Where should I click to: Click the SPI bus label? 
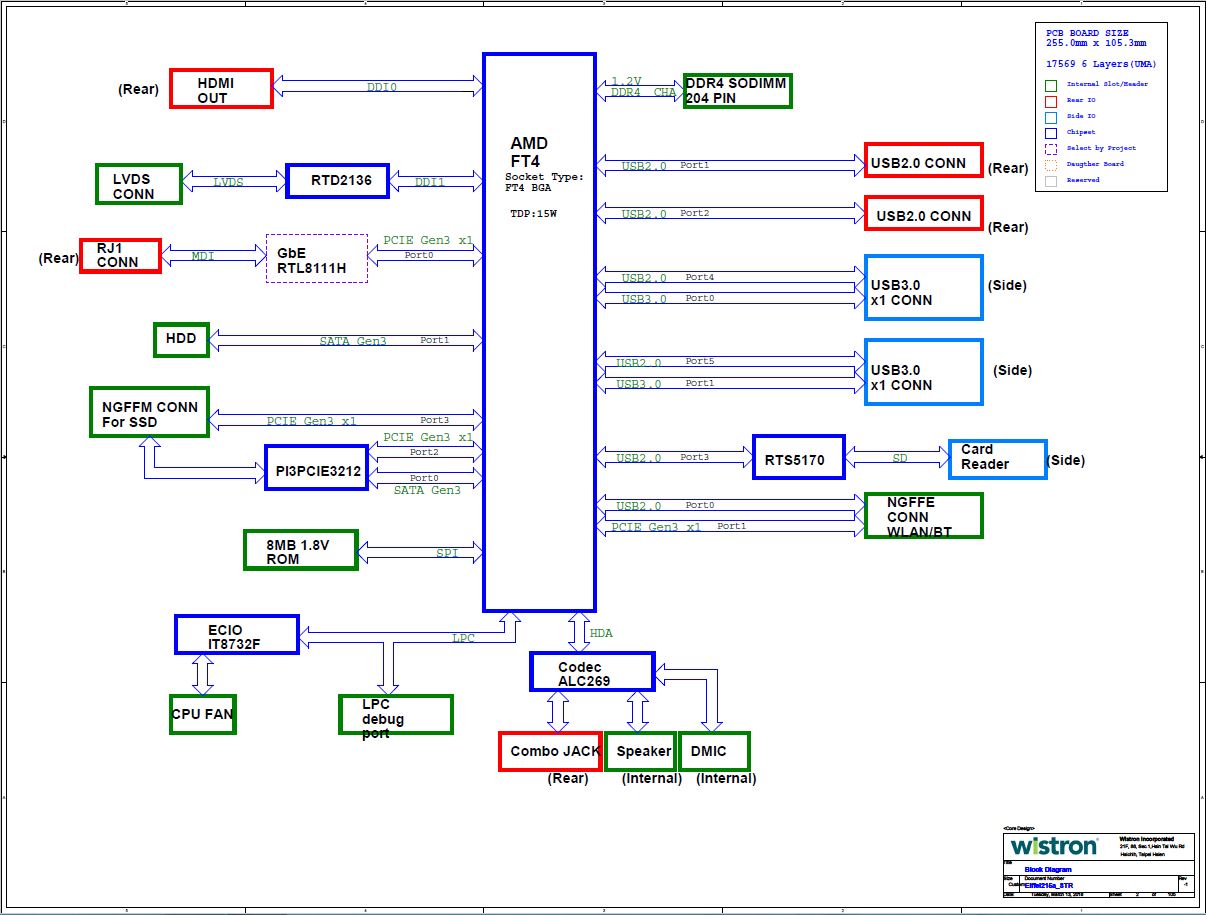tap(447, 553)
